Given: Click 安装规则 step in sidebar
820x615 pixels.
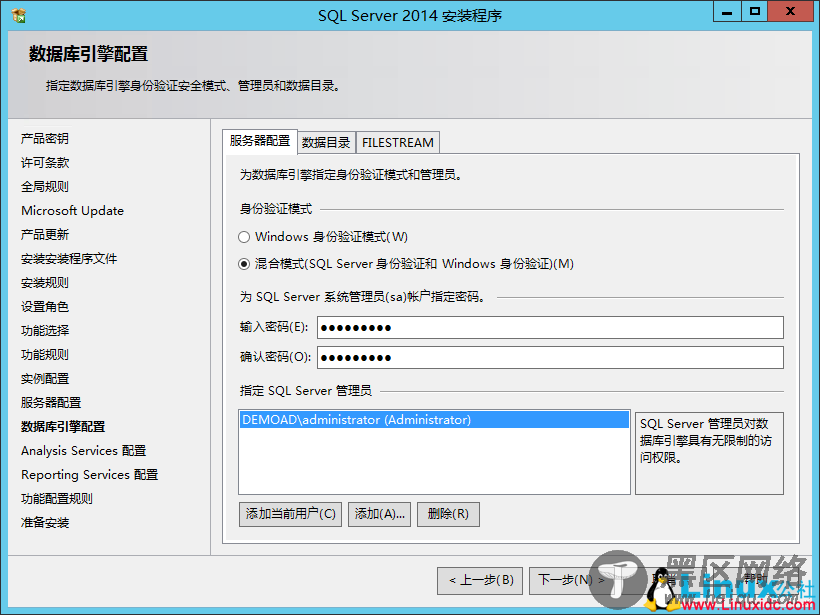Looking at the screenshot, I should (45, 283).
